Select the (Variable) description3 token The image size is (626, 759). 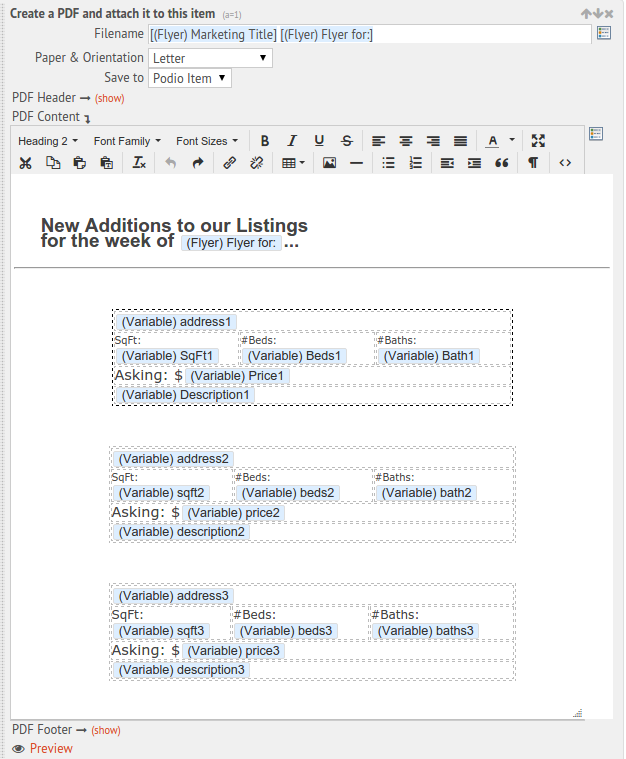coord(182,670)
